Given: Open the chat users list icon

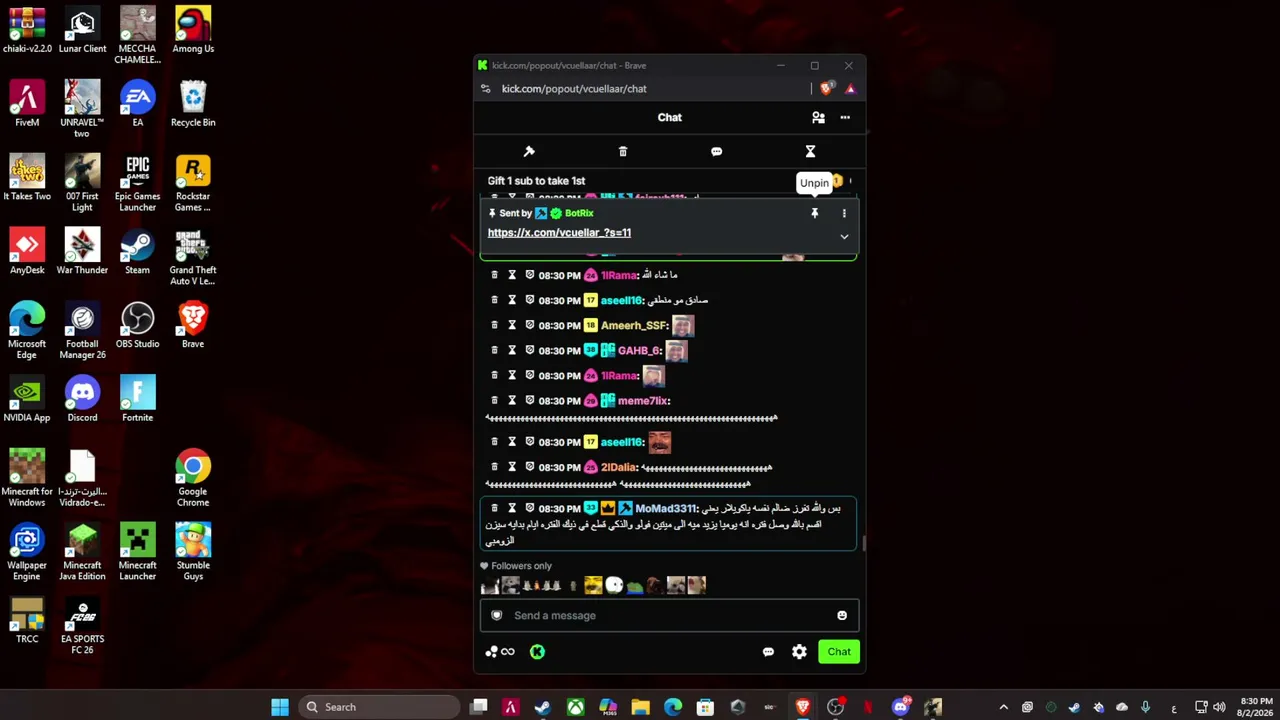Looking at the screenshot, I should click(x=818, y=117).
